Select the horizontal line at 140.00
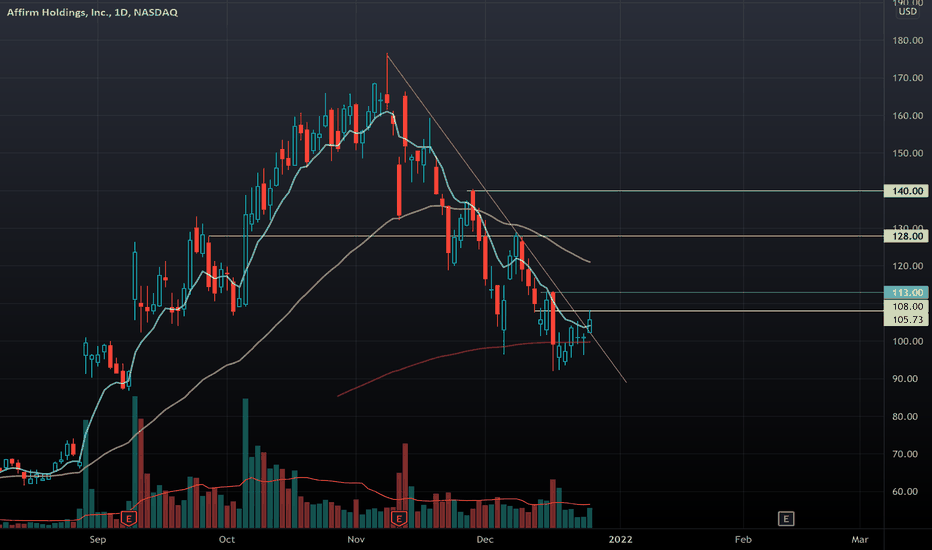 click(677, 191)
